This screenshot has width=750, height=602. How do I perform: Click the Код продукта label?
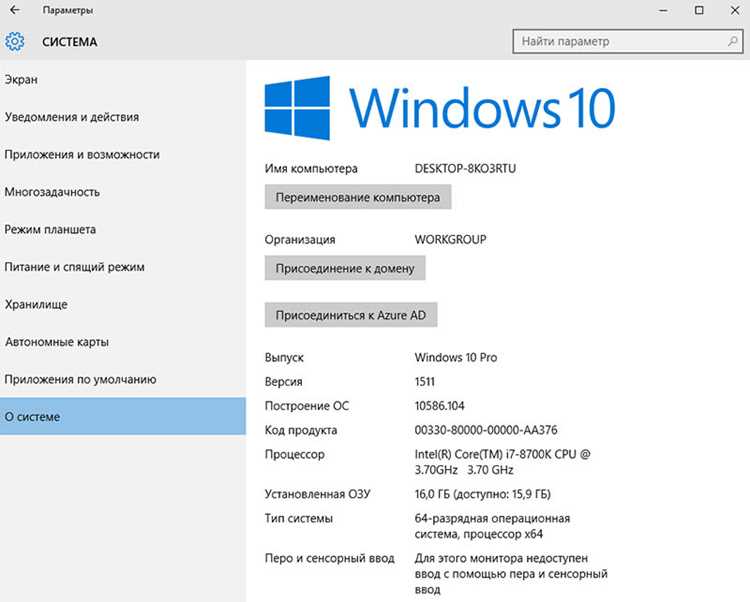click(301, 430)
